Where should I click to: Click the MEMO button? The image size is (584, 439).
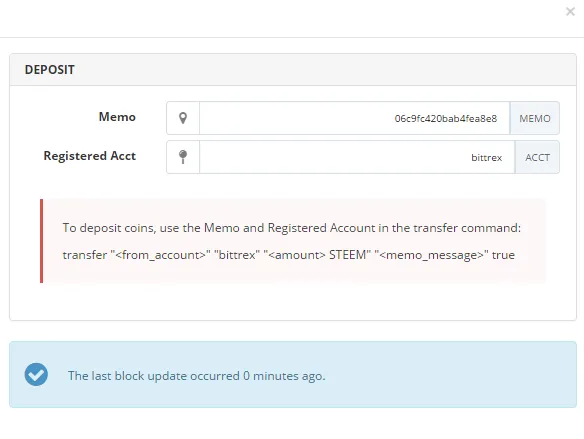pyautogui.click(x=534, y=118)
